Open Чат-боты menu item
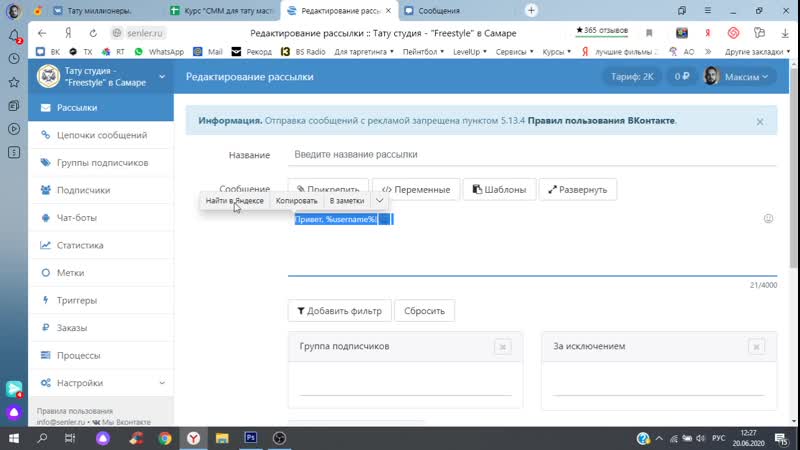The image size is (800, 450). [101, 218]
